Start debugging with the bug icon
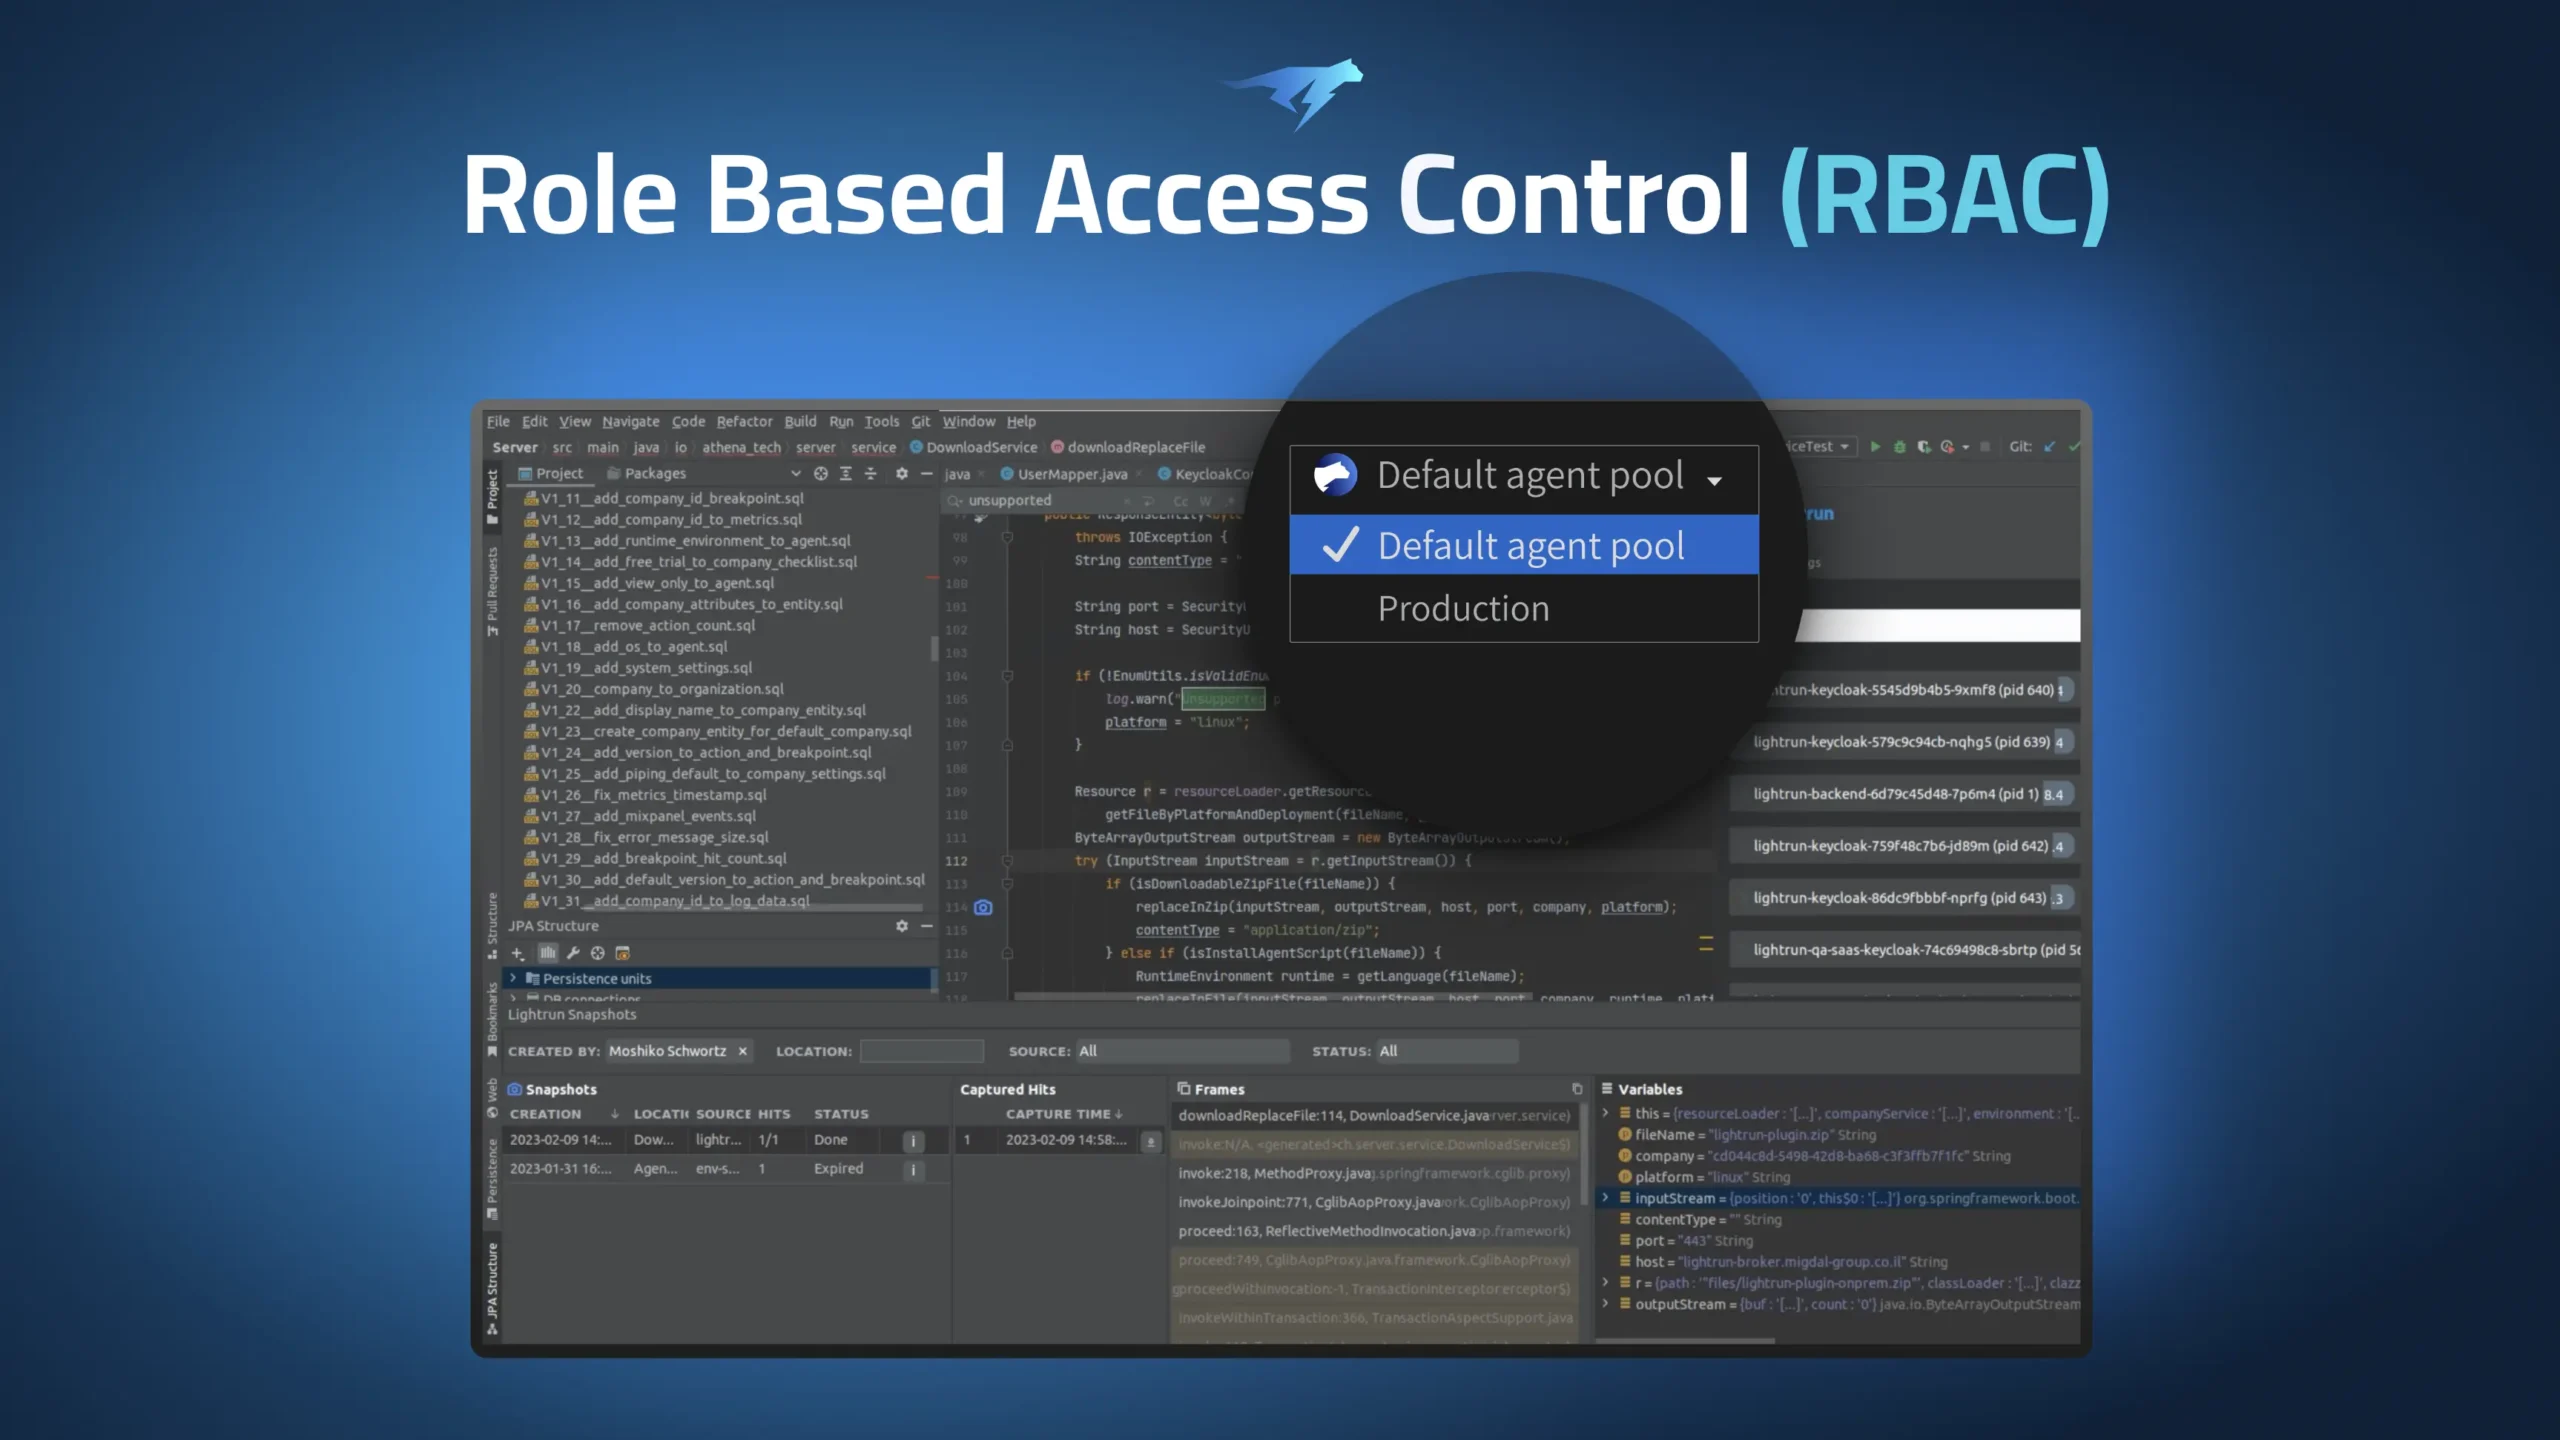2560x1440 pixels. [x=1899, y=446]
